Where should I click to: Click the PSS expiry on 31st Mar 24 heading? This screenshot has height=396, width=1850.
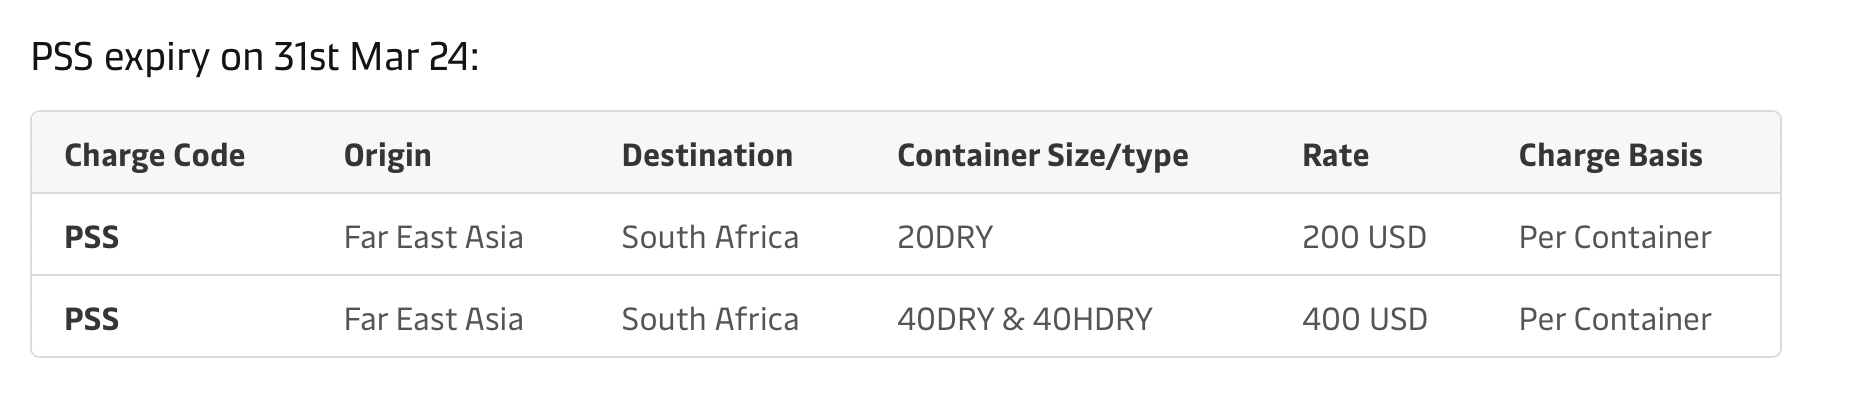pyautogui.click(x=255, y=58)
